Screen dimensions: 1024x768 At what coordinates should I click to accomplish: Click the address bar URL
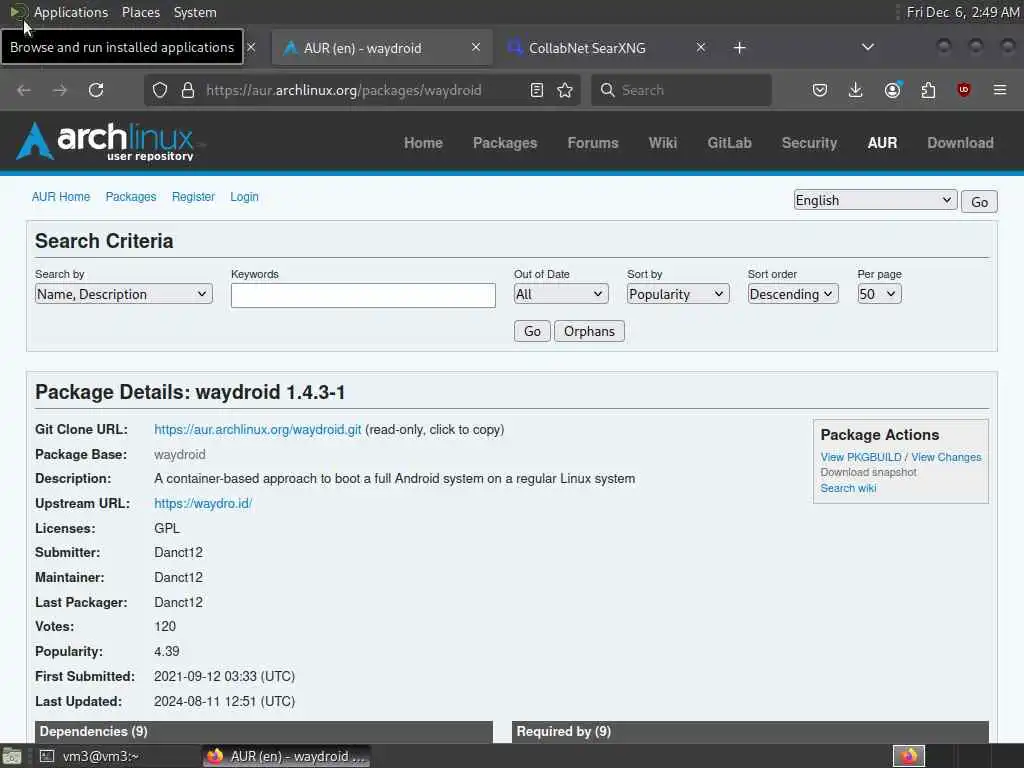click(x=344, y=90)
